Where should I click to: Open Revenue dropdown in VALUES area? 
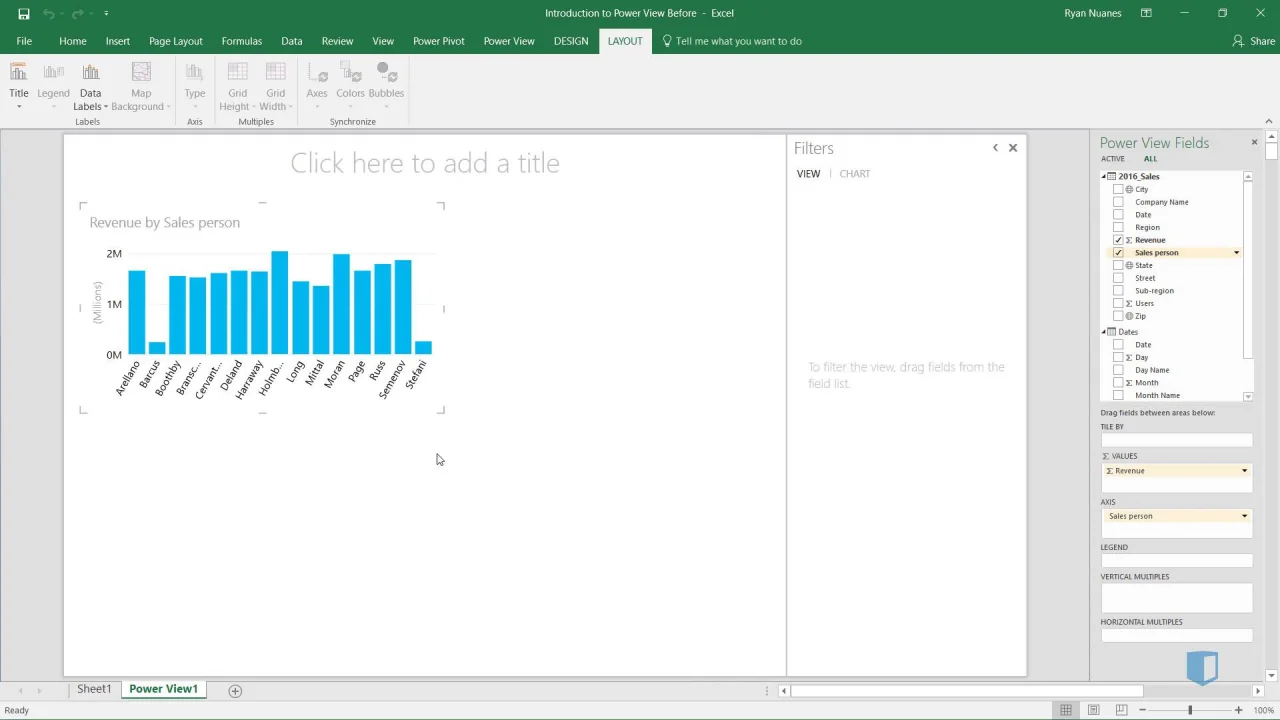click(x=1245, y=471)
